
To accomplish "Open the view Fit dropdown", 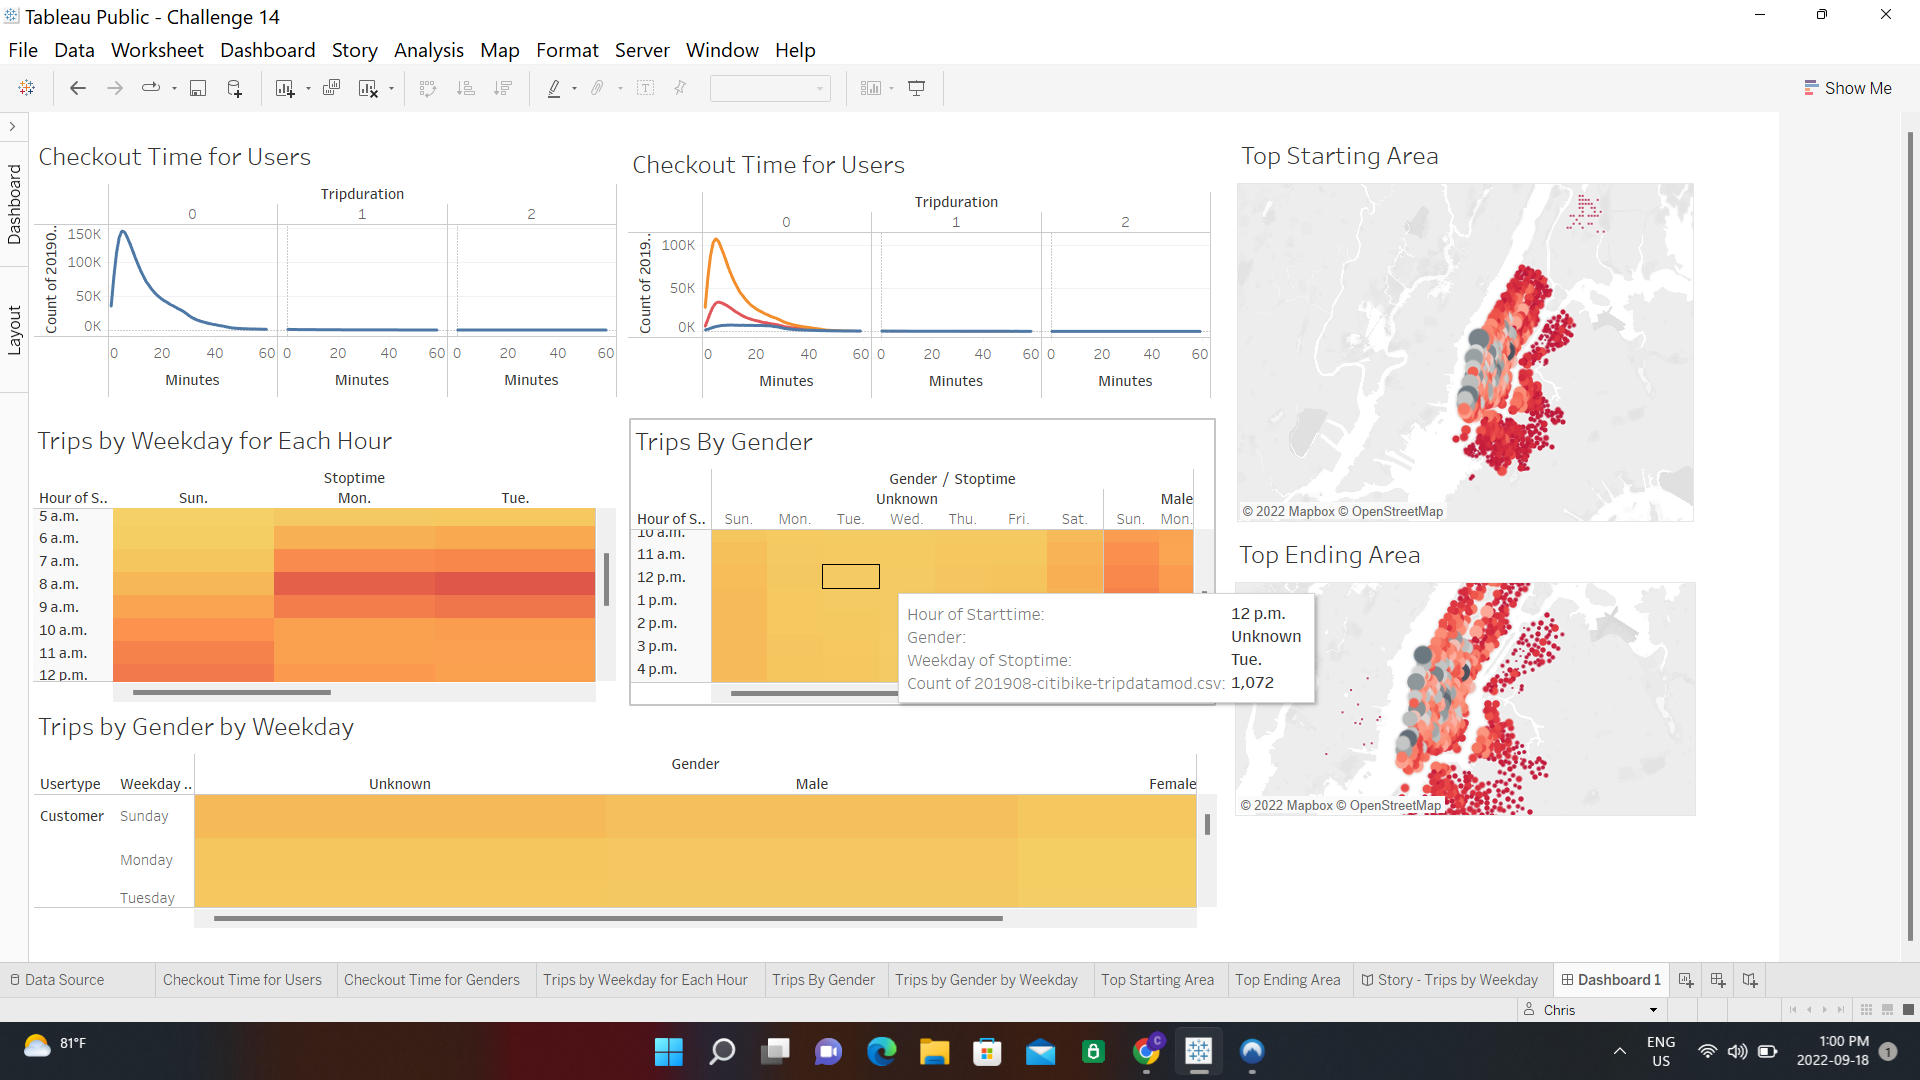I will [x=770, y=88].
